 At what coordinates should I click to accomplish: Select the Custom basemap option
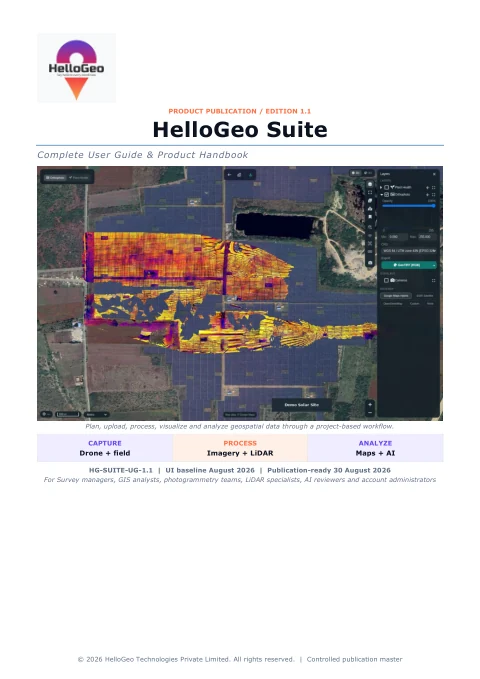(x=415, y=304)
